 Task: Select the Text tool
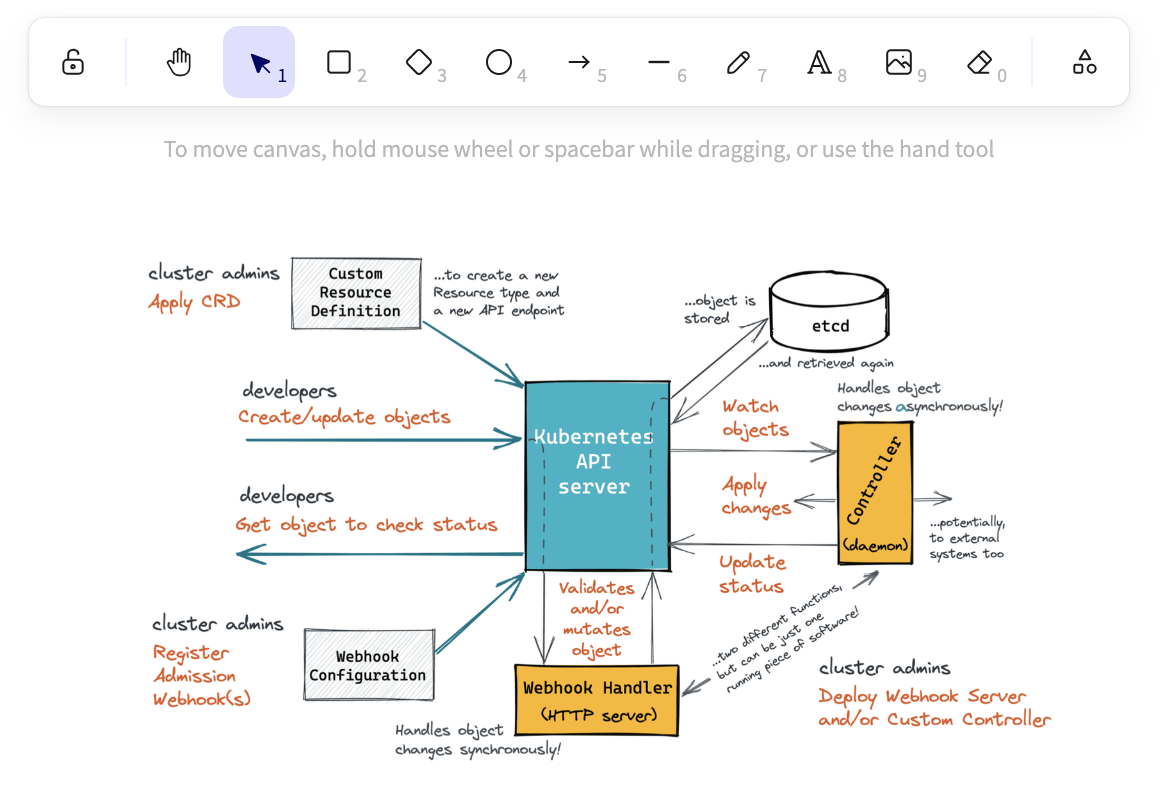click(x=818, y=62)
